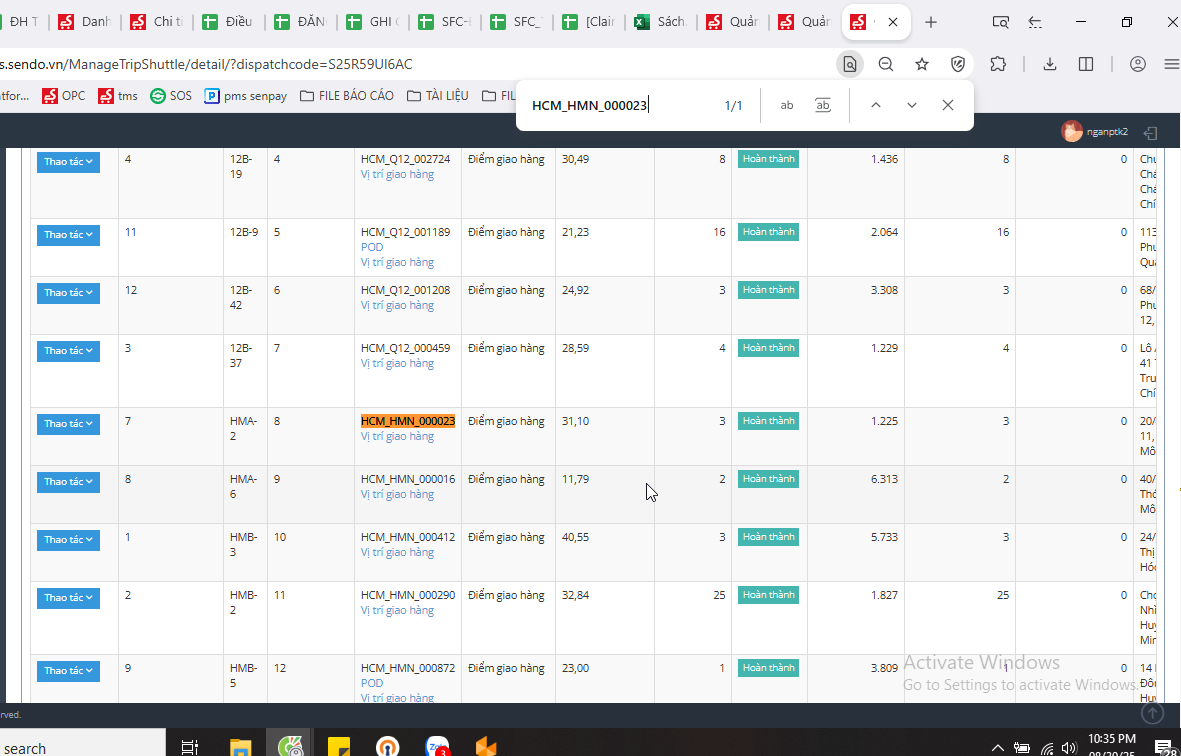The height and width of the screenshot is (756, 1181).
Task: Switch to the GHI spreadsheet tab
Action: pyautogui.click(x=374, y=22)
